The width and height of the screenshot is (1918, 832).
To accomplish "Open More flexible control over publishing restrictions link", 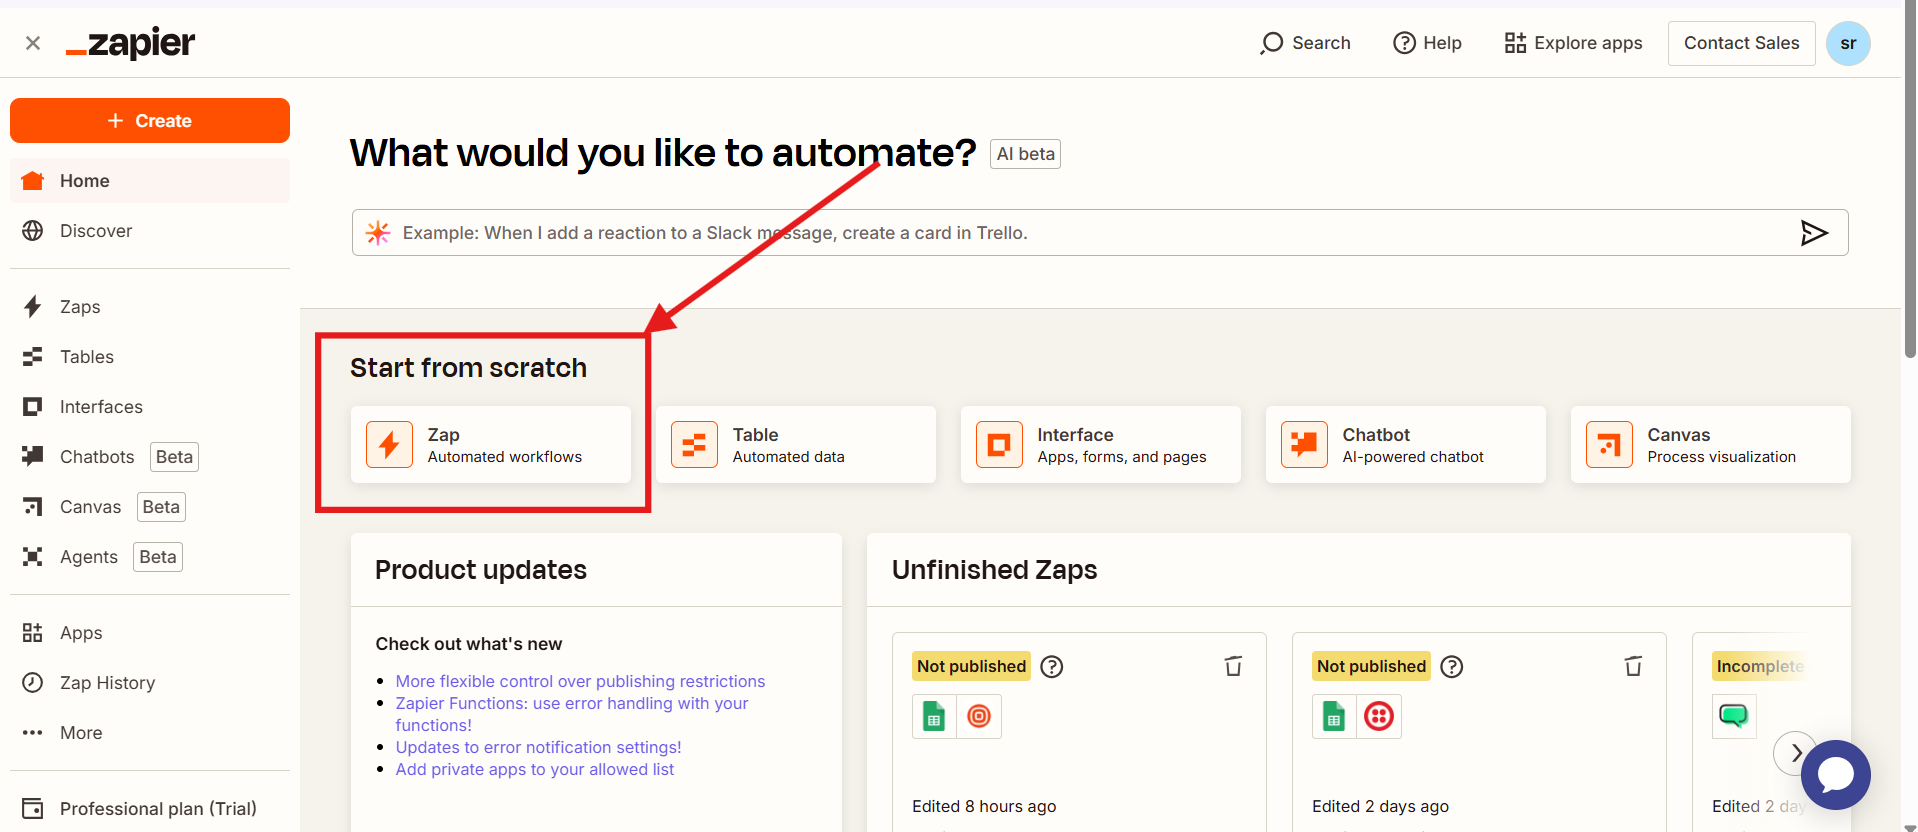I will point(580,681).
